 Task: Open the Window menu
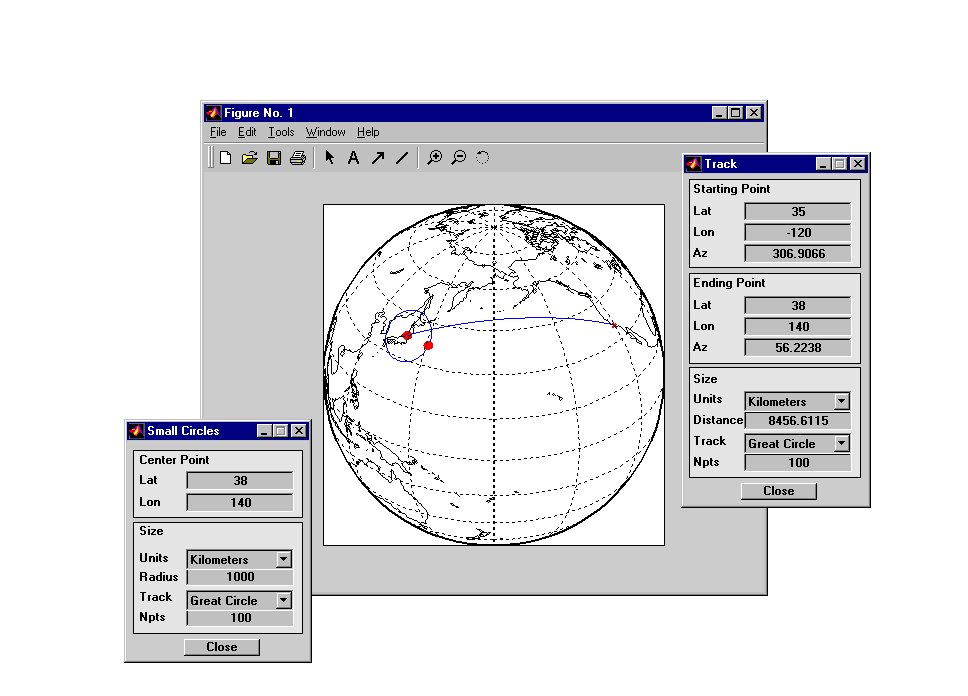tap(325, 132)
